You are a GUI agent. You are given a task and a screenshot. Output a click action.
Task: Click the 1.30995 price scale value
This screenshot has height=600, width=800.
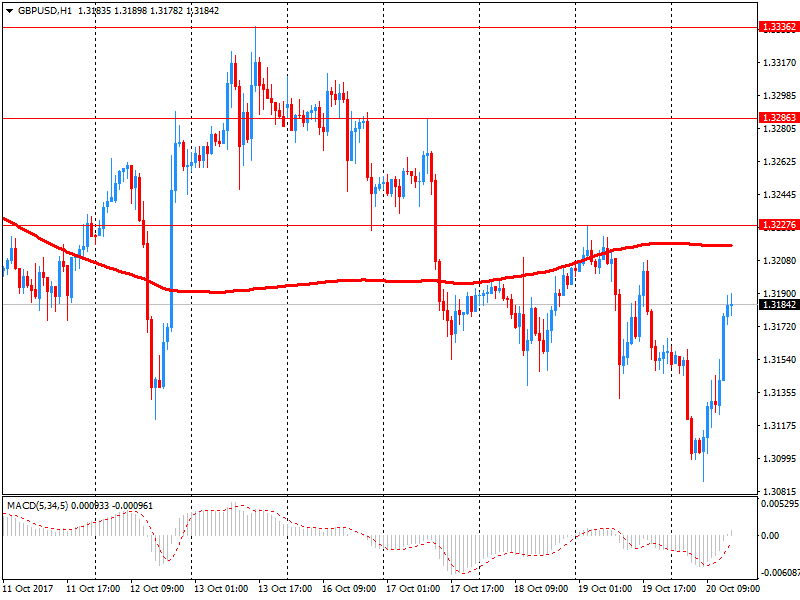[779, 459]
